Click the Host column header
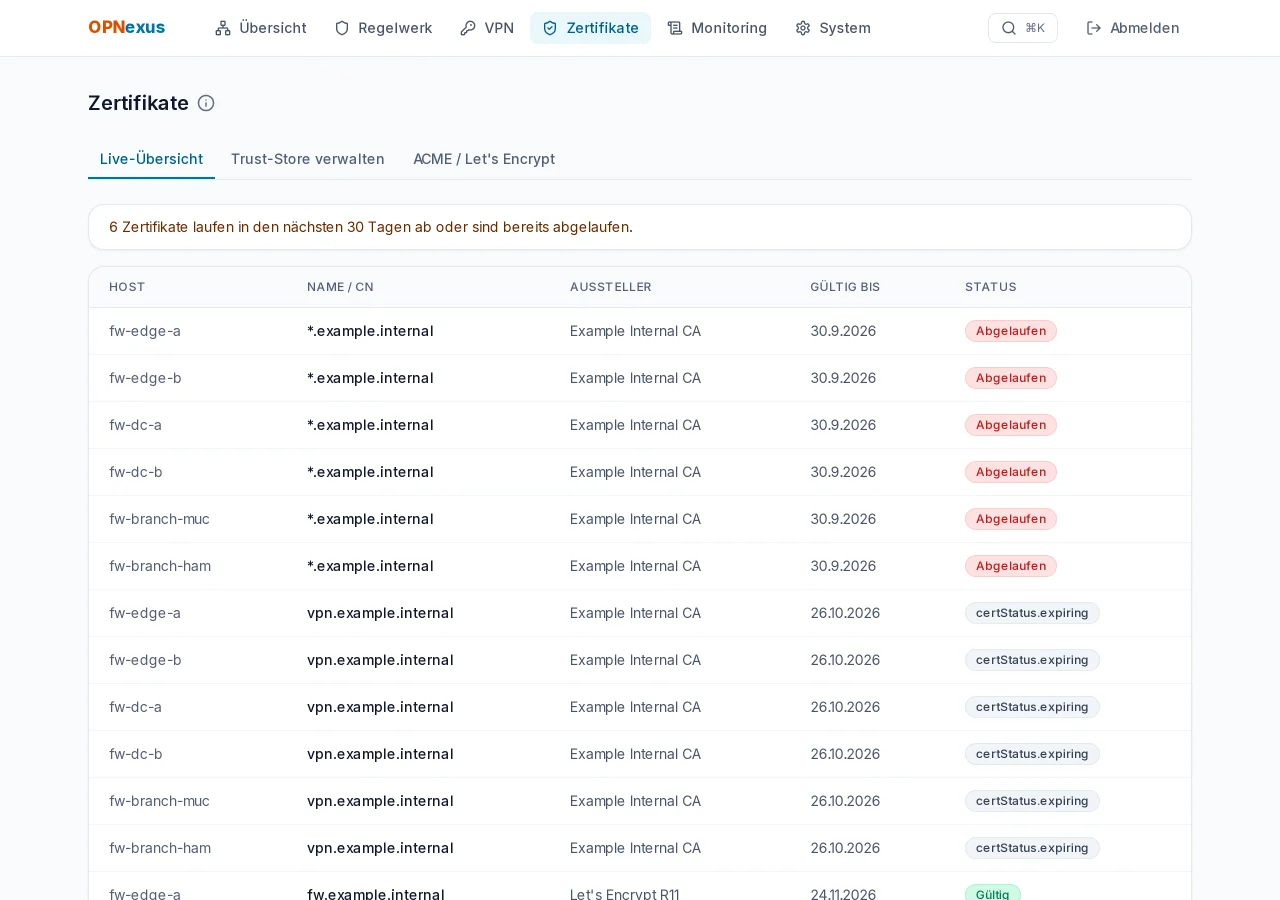 tap(127, 287)
